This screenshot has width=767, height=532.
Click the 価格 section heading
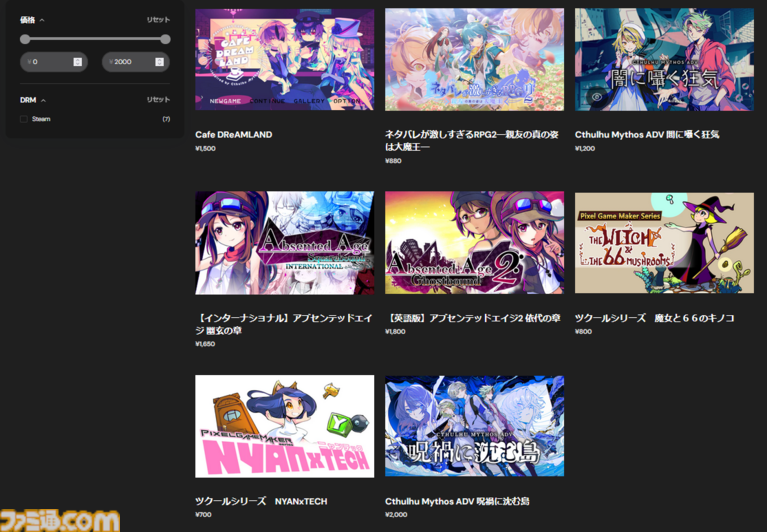click(x=27, y=20)
